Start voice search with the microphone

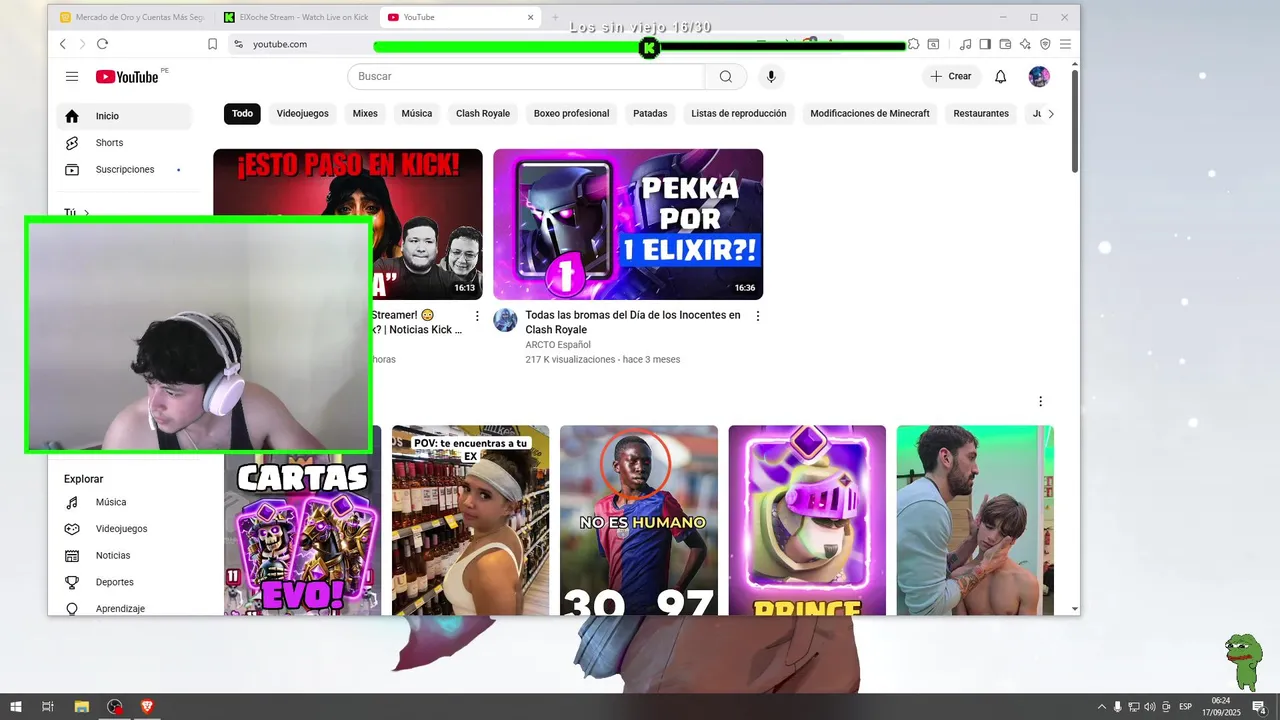[771, 76]
